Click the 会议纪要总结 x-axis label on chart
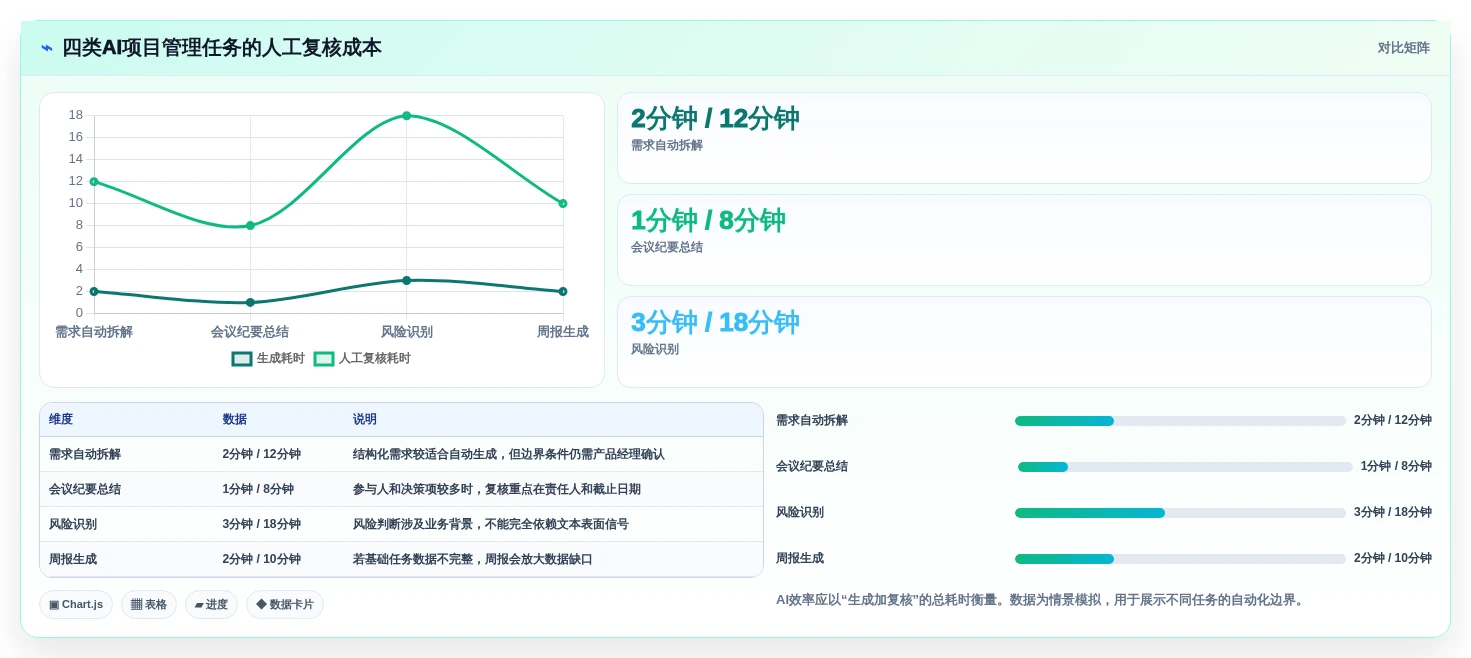This screenshot has height=658, width=1471. 250,332
